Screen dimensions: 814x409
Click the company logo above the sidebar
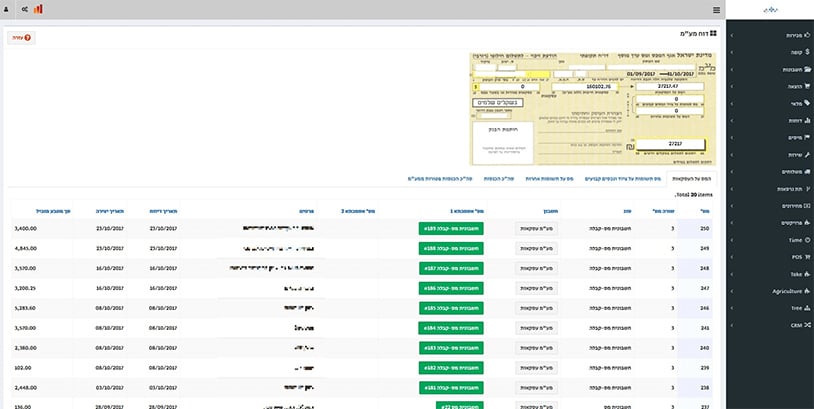[x=770, y=10]
